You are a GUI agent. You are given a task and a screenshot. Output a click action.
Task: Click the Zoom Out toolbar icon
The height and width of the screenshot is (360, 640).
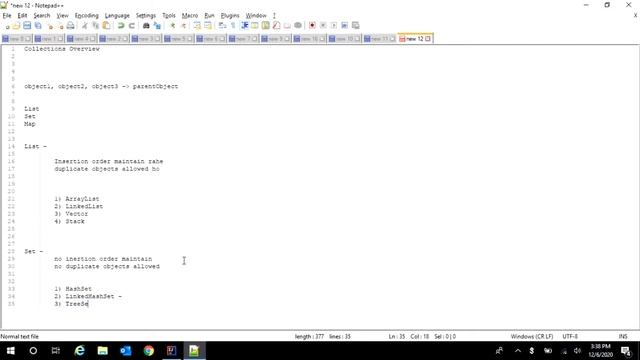coord(184,26)
